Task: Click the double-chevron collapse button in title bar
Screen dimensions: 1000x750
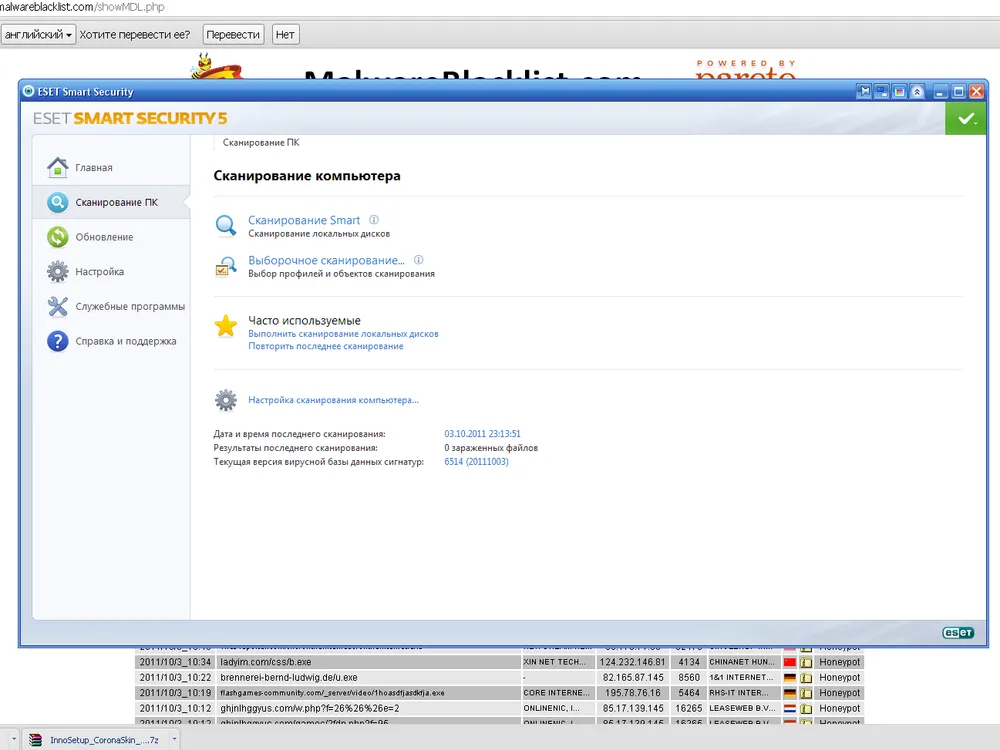Action: pyautogui.click(x=918, y=92)
